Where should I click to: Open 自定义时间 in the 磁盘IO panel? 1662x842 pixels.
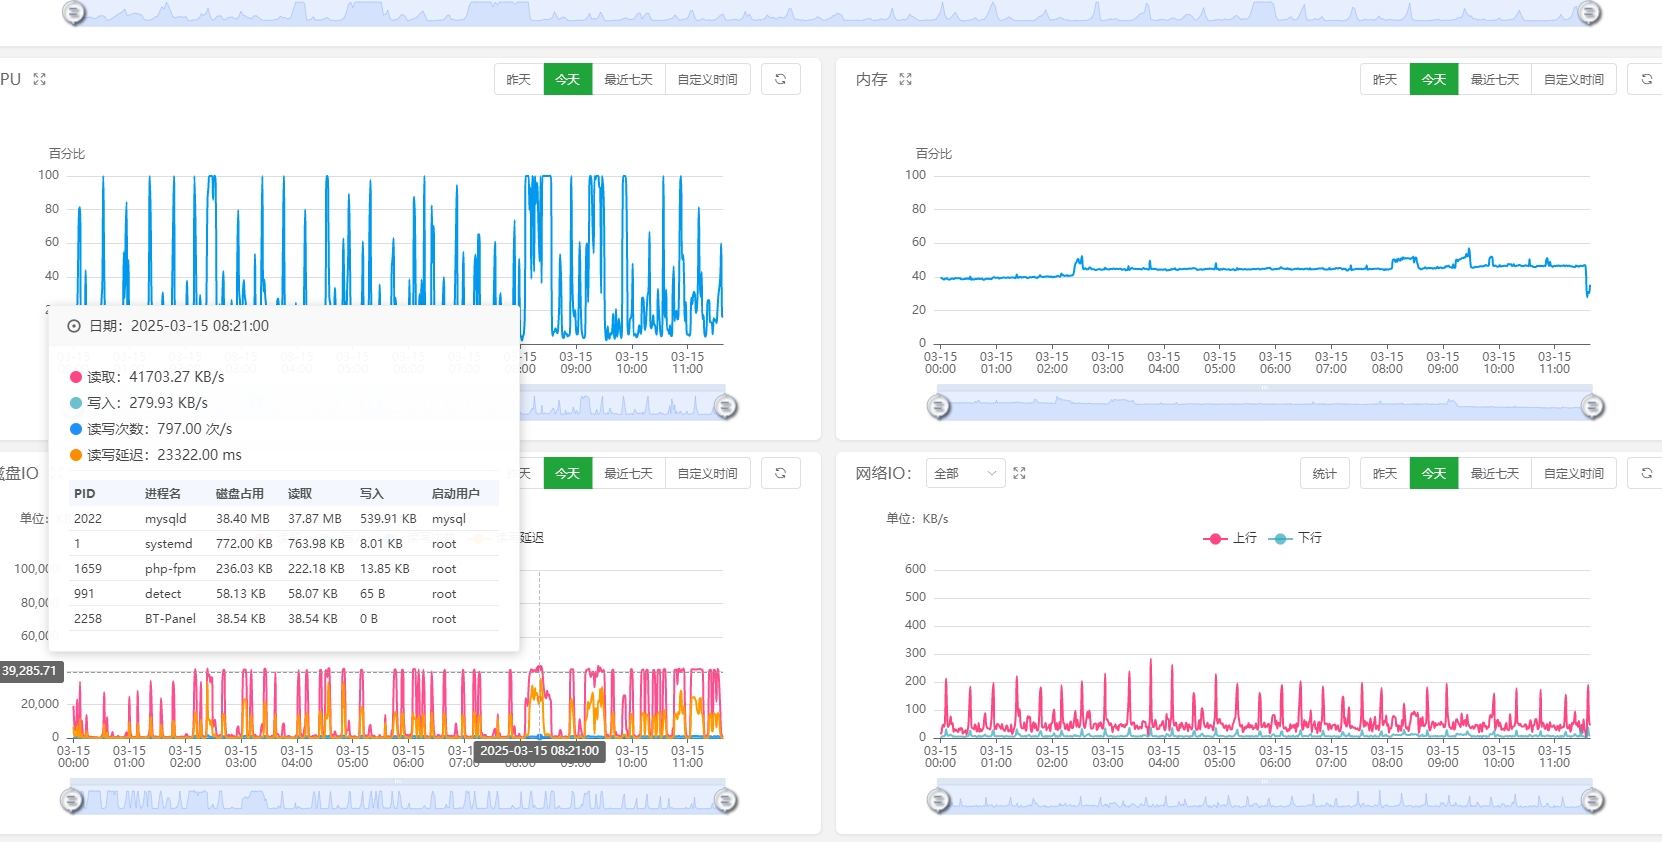(x=707, y=473)
